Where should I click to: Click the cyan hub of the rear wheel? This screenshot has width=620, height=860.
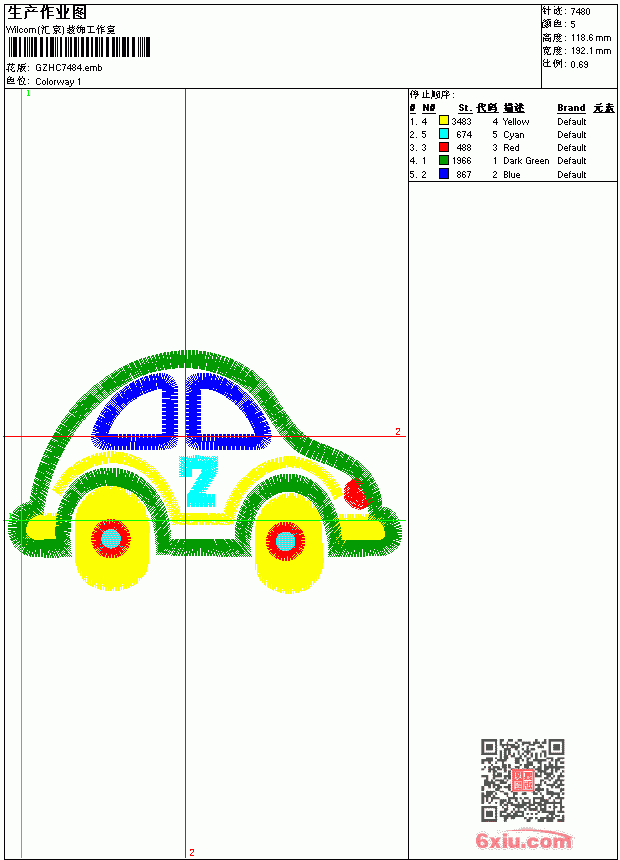(110, 539)
